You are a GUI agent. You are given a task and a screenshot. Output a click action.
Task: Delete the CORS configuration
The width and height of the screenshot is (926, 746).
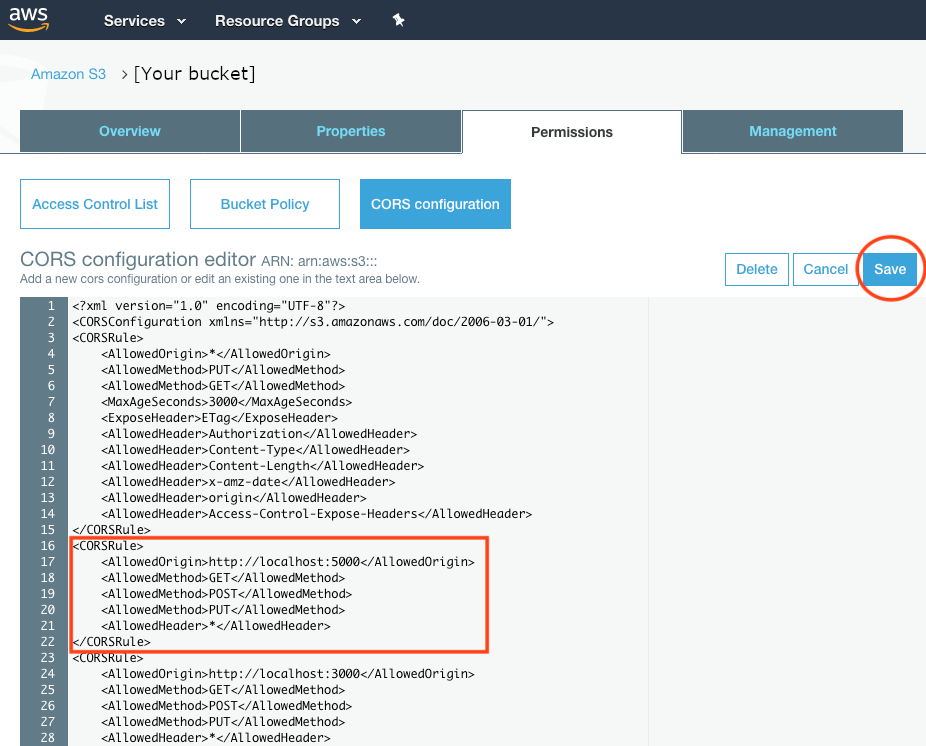(x=756, y=269)
